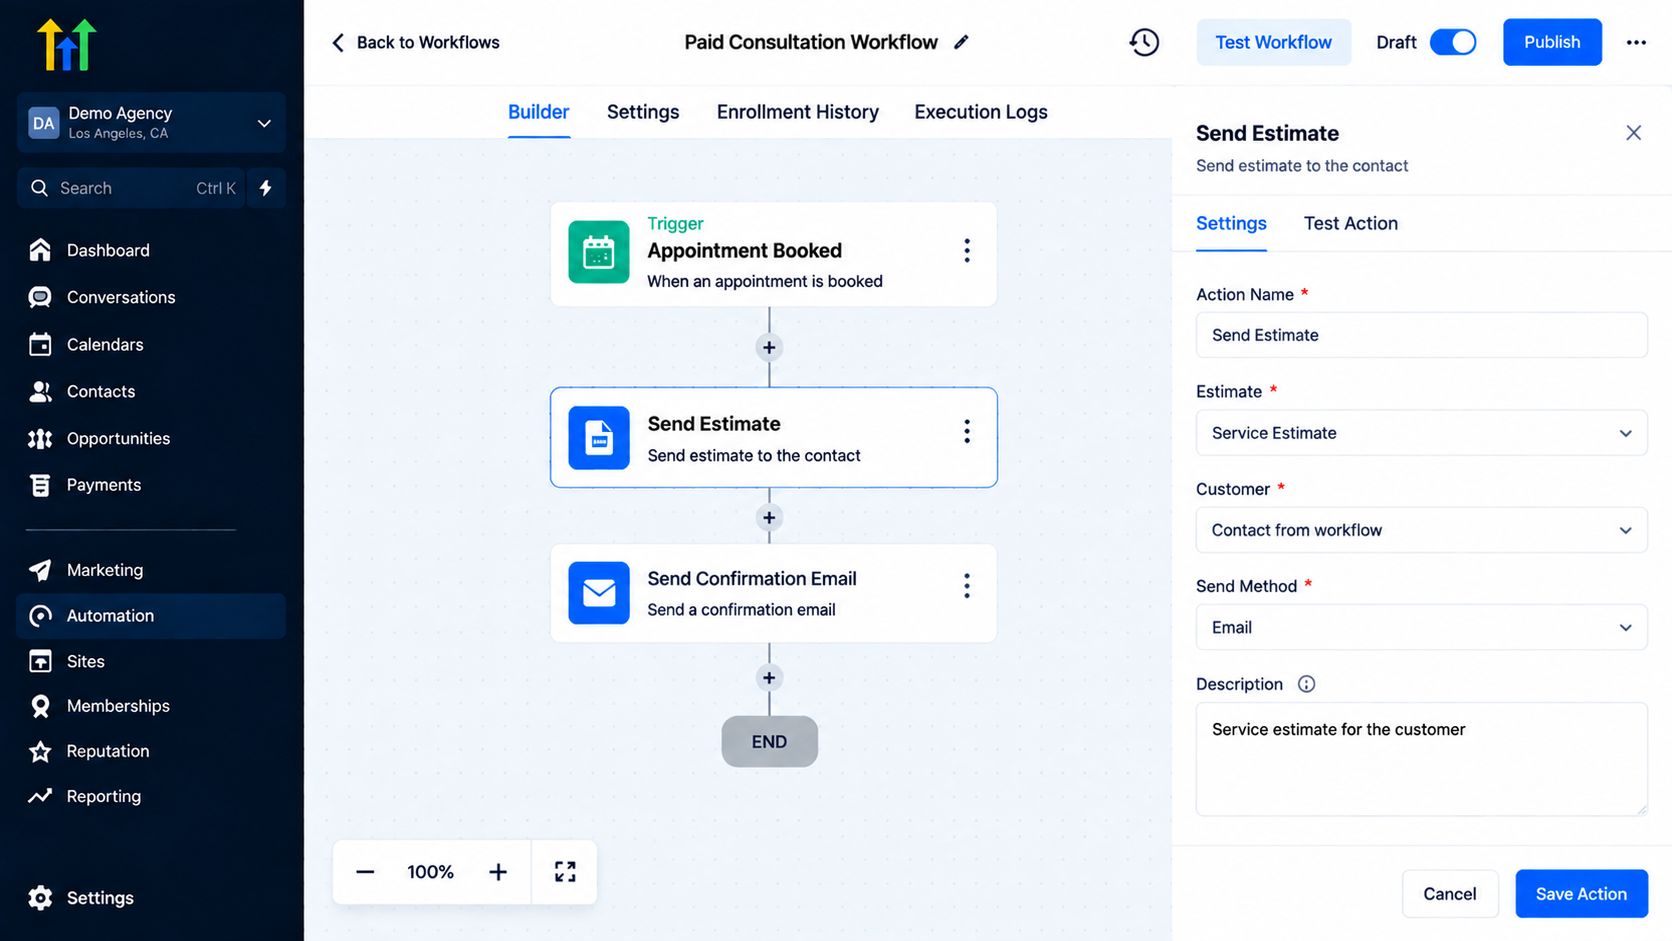Open the Settings gear in sidebar
This screenshot has height=941, width=1672.
pyautogui.click(x=40, y=898)
